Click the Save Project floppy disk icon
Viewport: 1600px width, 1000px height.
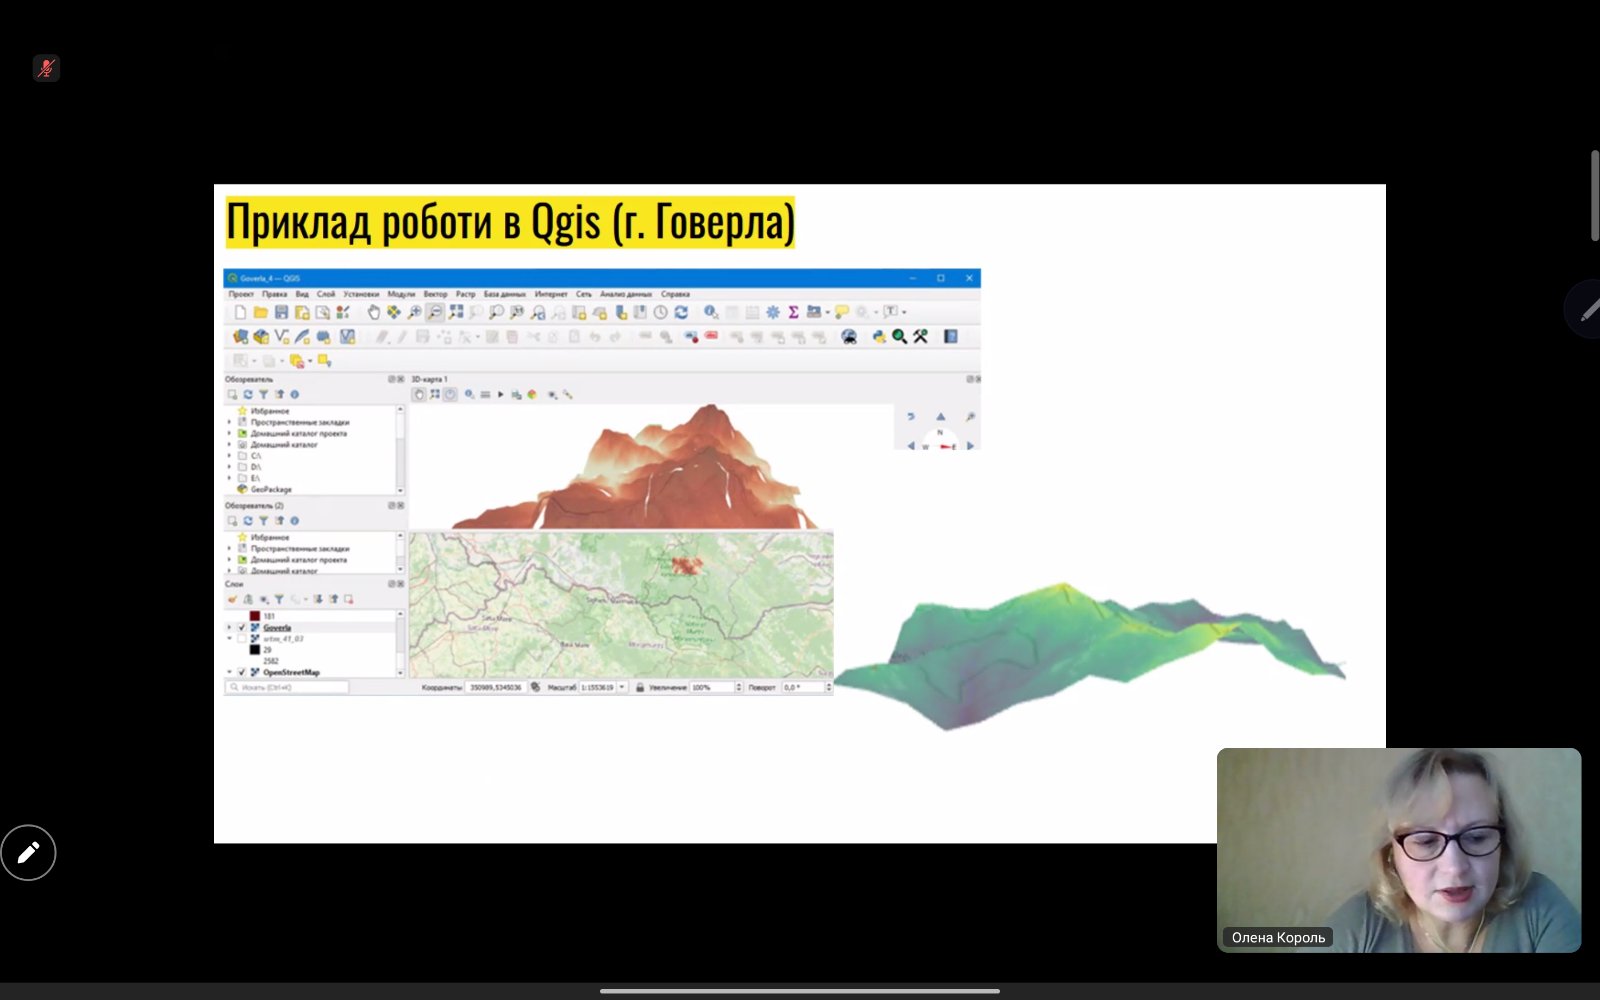point(281,313)
